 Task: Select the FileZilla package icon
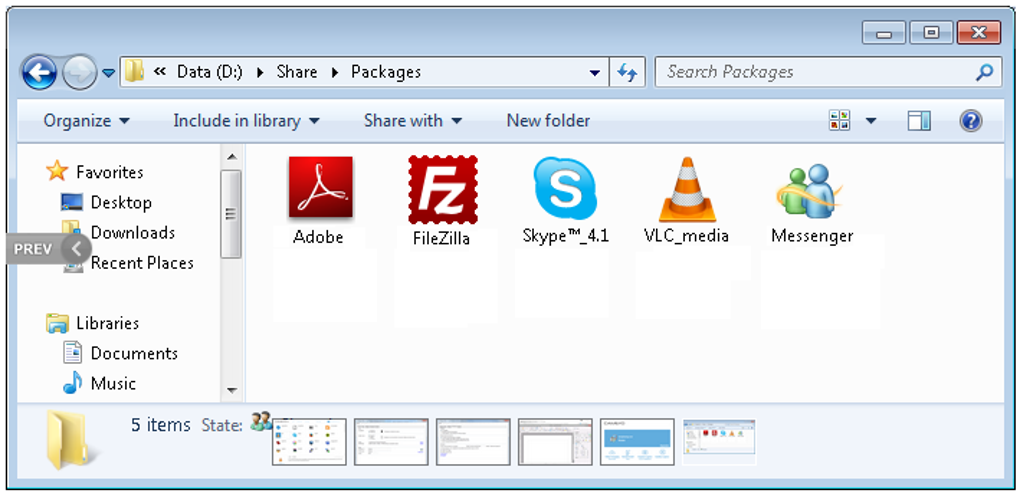pos(442,189)
